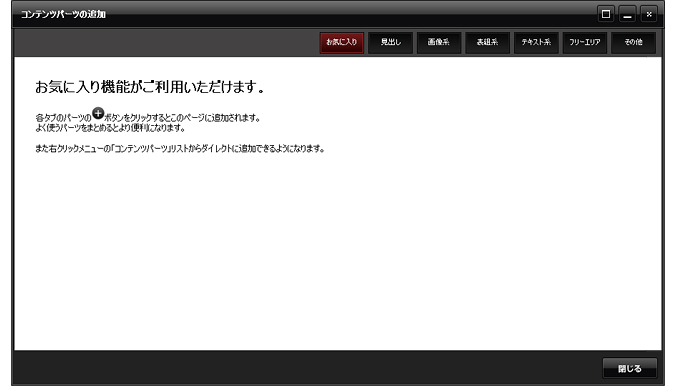675x386 pixels.
Task: Click the コンテンツパーツの追加 title text
Action: click(63, 14)
